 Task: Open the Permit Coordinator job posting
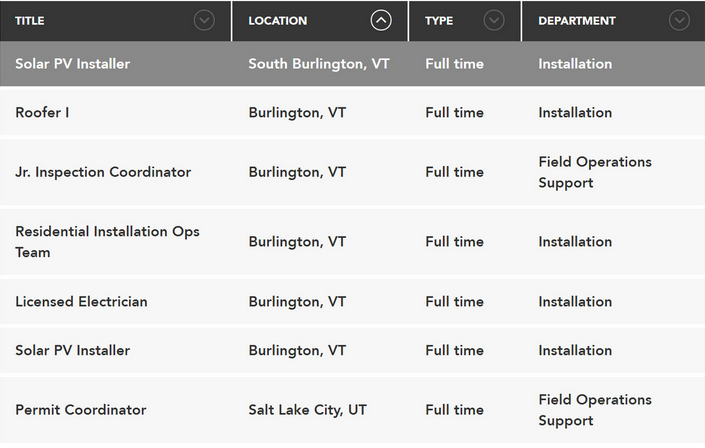point(81,410)
